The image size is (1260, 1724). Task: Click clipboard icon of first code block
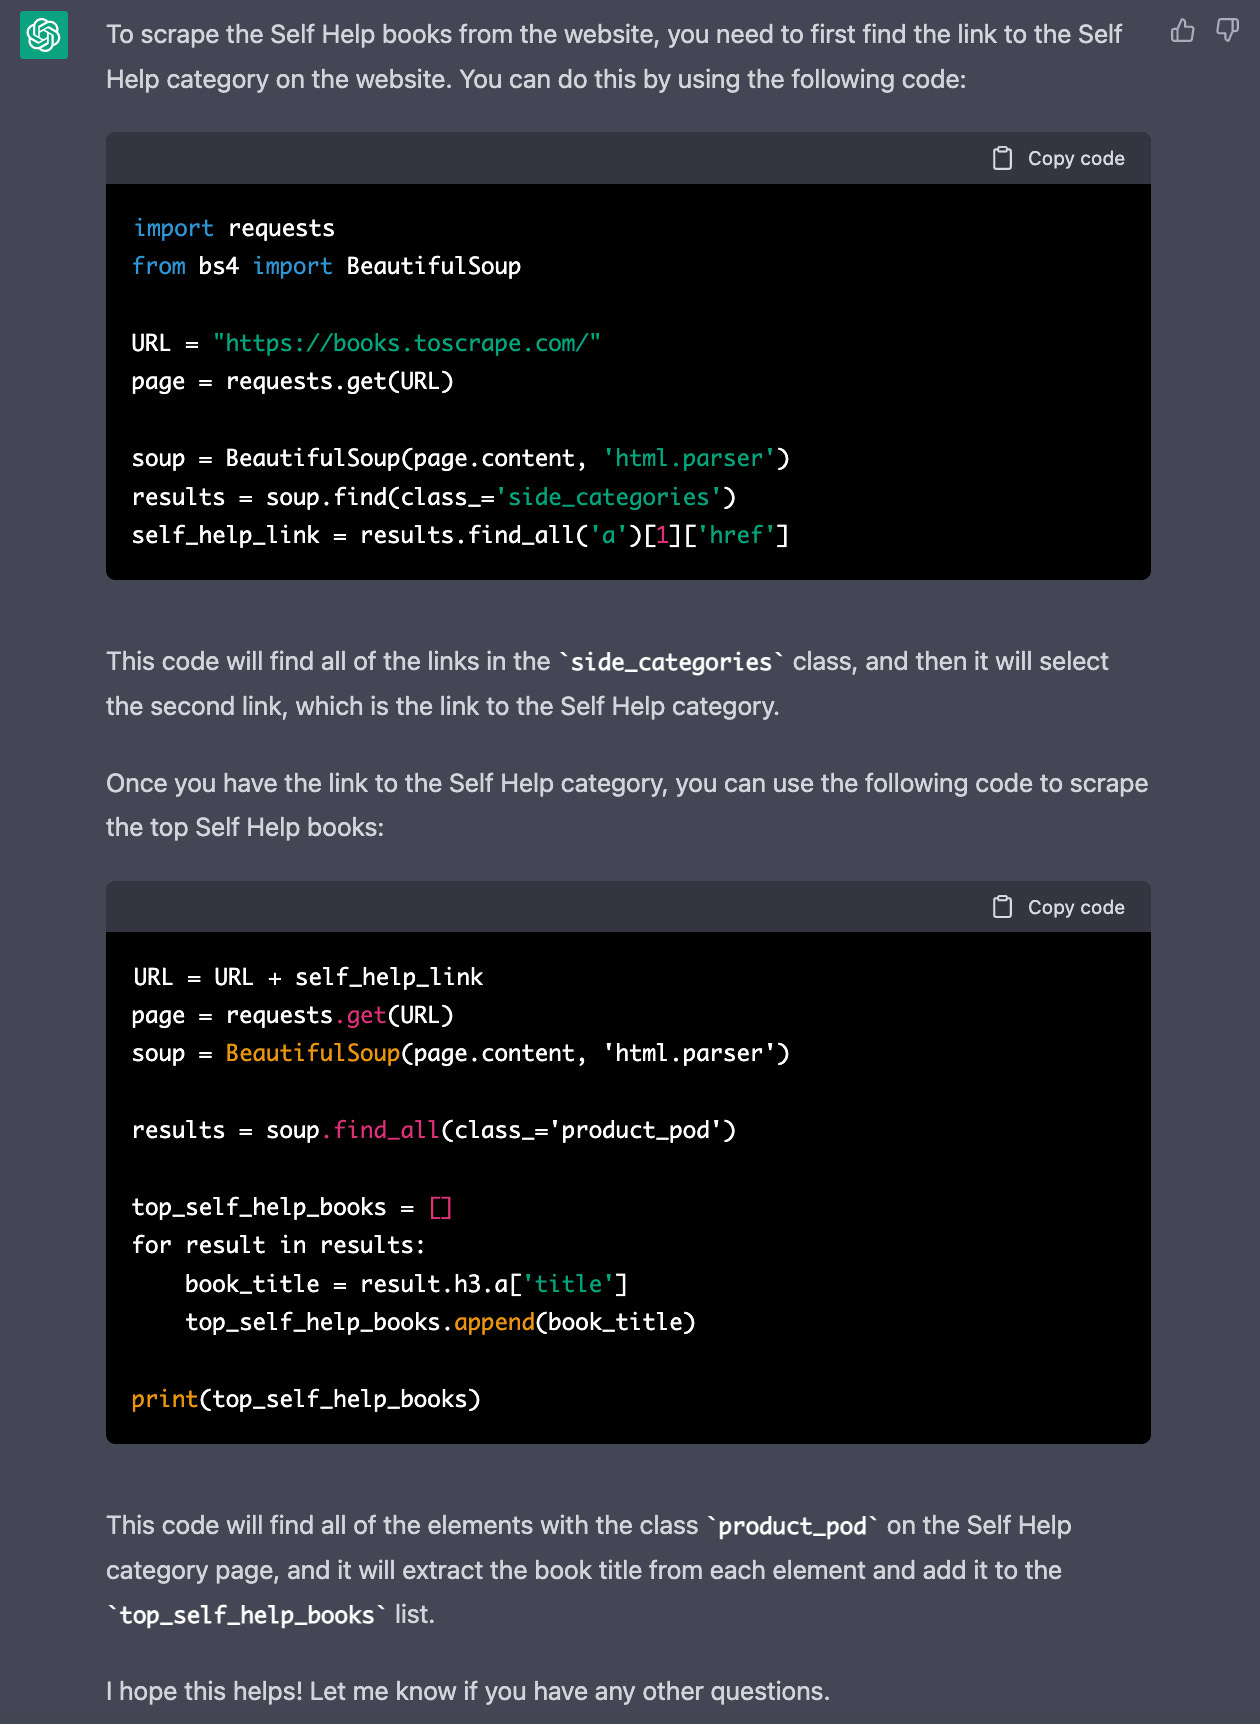pyautogui.click(x=1002, y=158)
